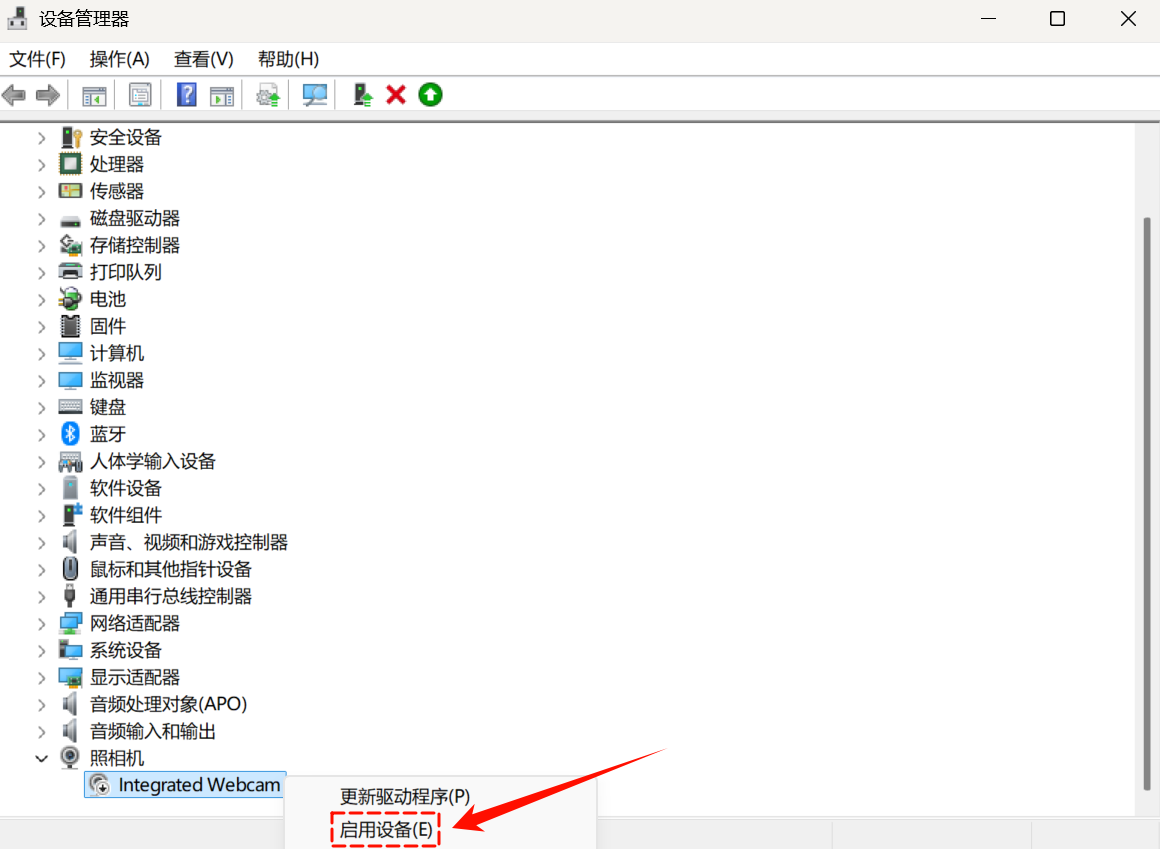This screenshot has height=849, width=1160.
Task: Expand the 显示适配器 node
Action: point(41,677)
